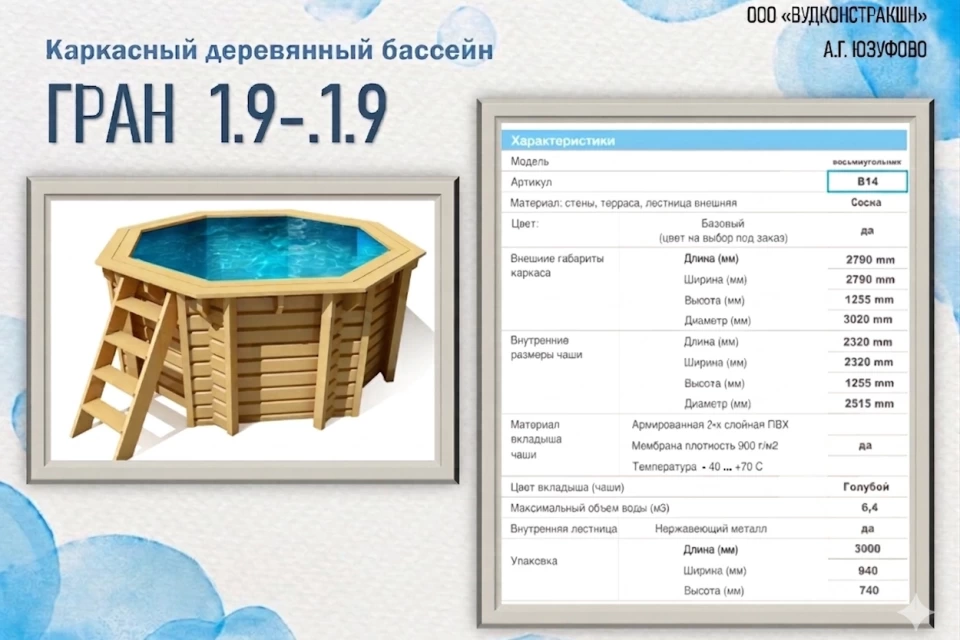The height and width of the screenshot is (640, 960).
Task: Select the "Базовый" colour option text
Action: (722, 224)
